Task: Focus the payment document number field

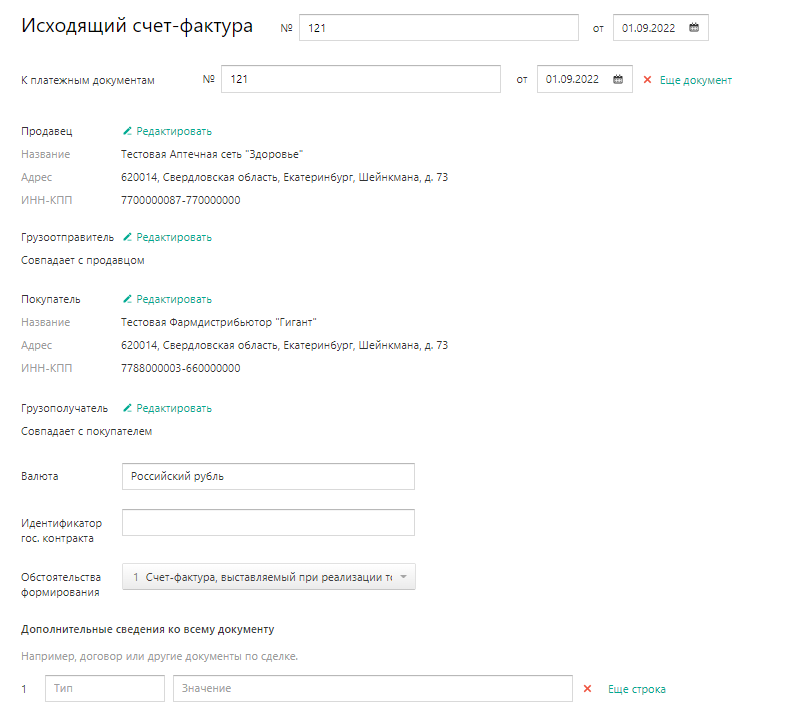Action: tap(360, 80)
